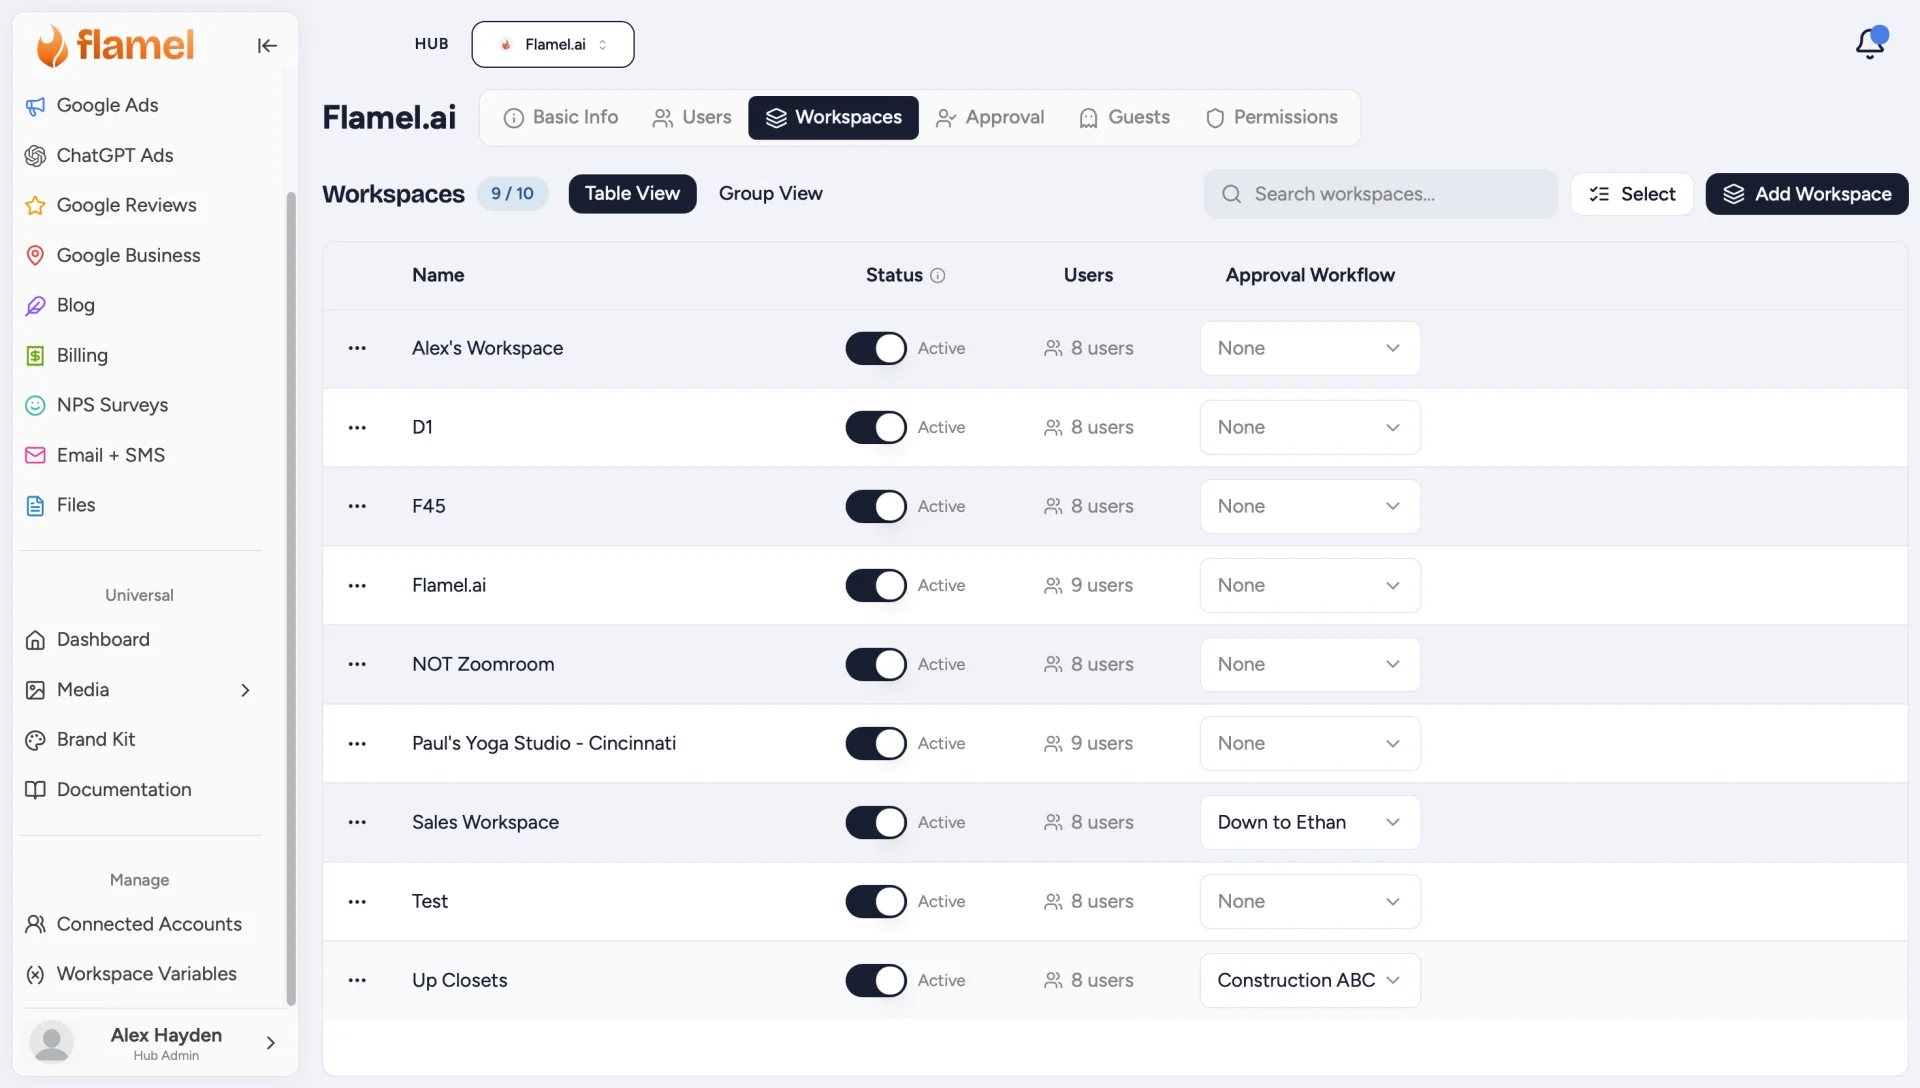Screen dimensions: 1920x1088
Task: Toggle Paul's Yoga Studio active status
Action: coord(876,743)
